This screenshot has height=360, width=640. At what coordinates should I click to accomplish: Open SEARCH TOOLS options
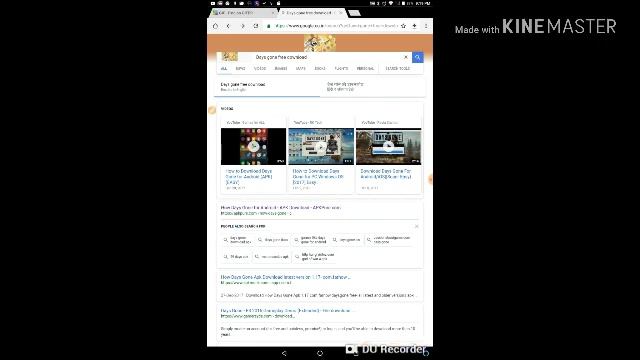click(x=398, y=69)
